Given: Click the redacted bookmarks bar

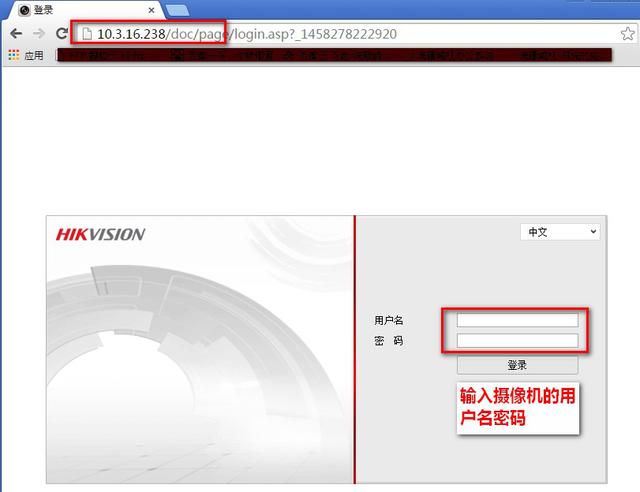Looking at the screenshot, I should [x=335, y=55].
